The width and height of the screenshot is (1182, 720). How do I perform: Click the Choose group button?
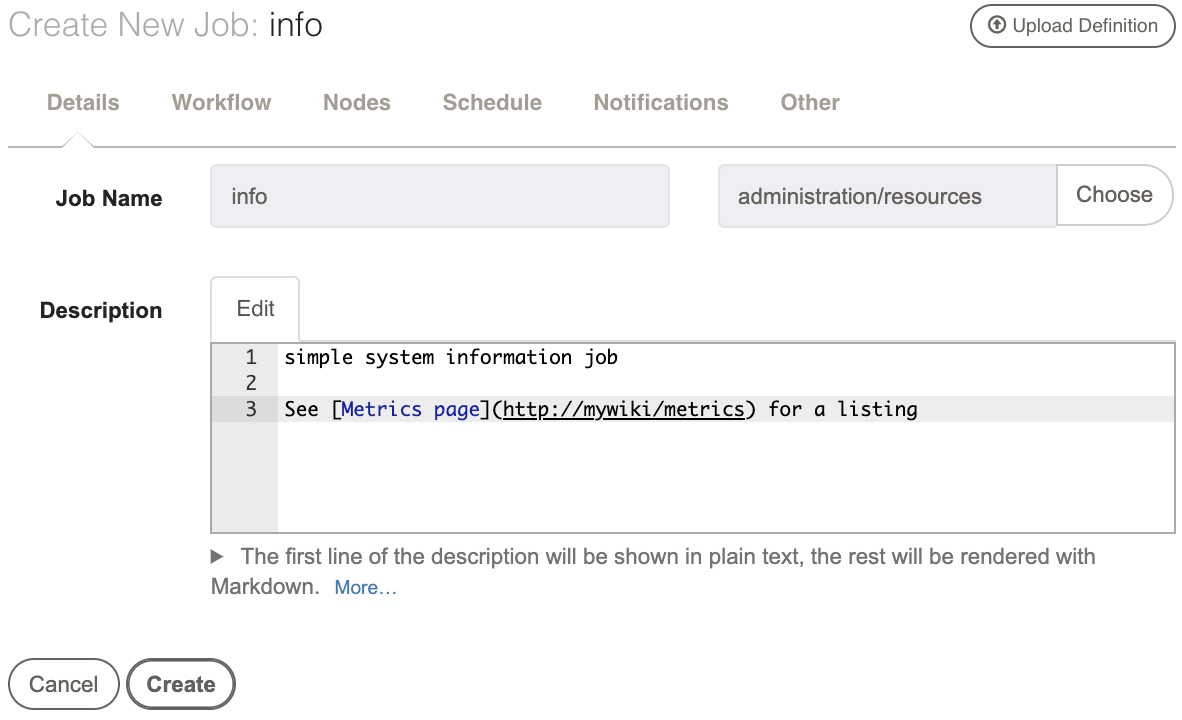click(1114, 195)
